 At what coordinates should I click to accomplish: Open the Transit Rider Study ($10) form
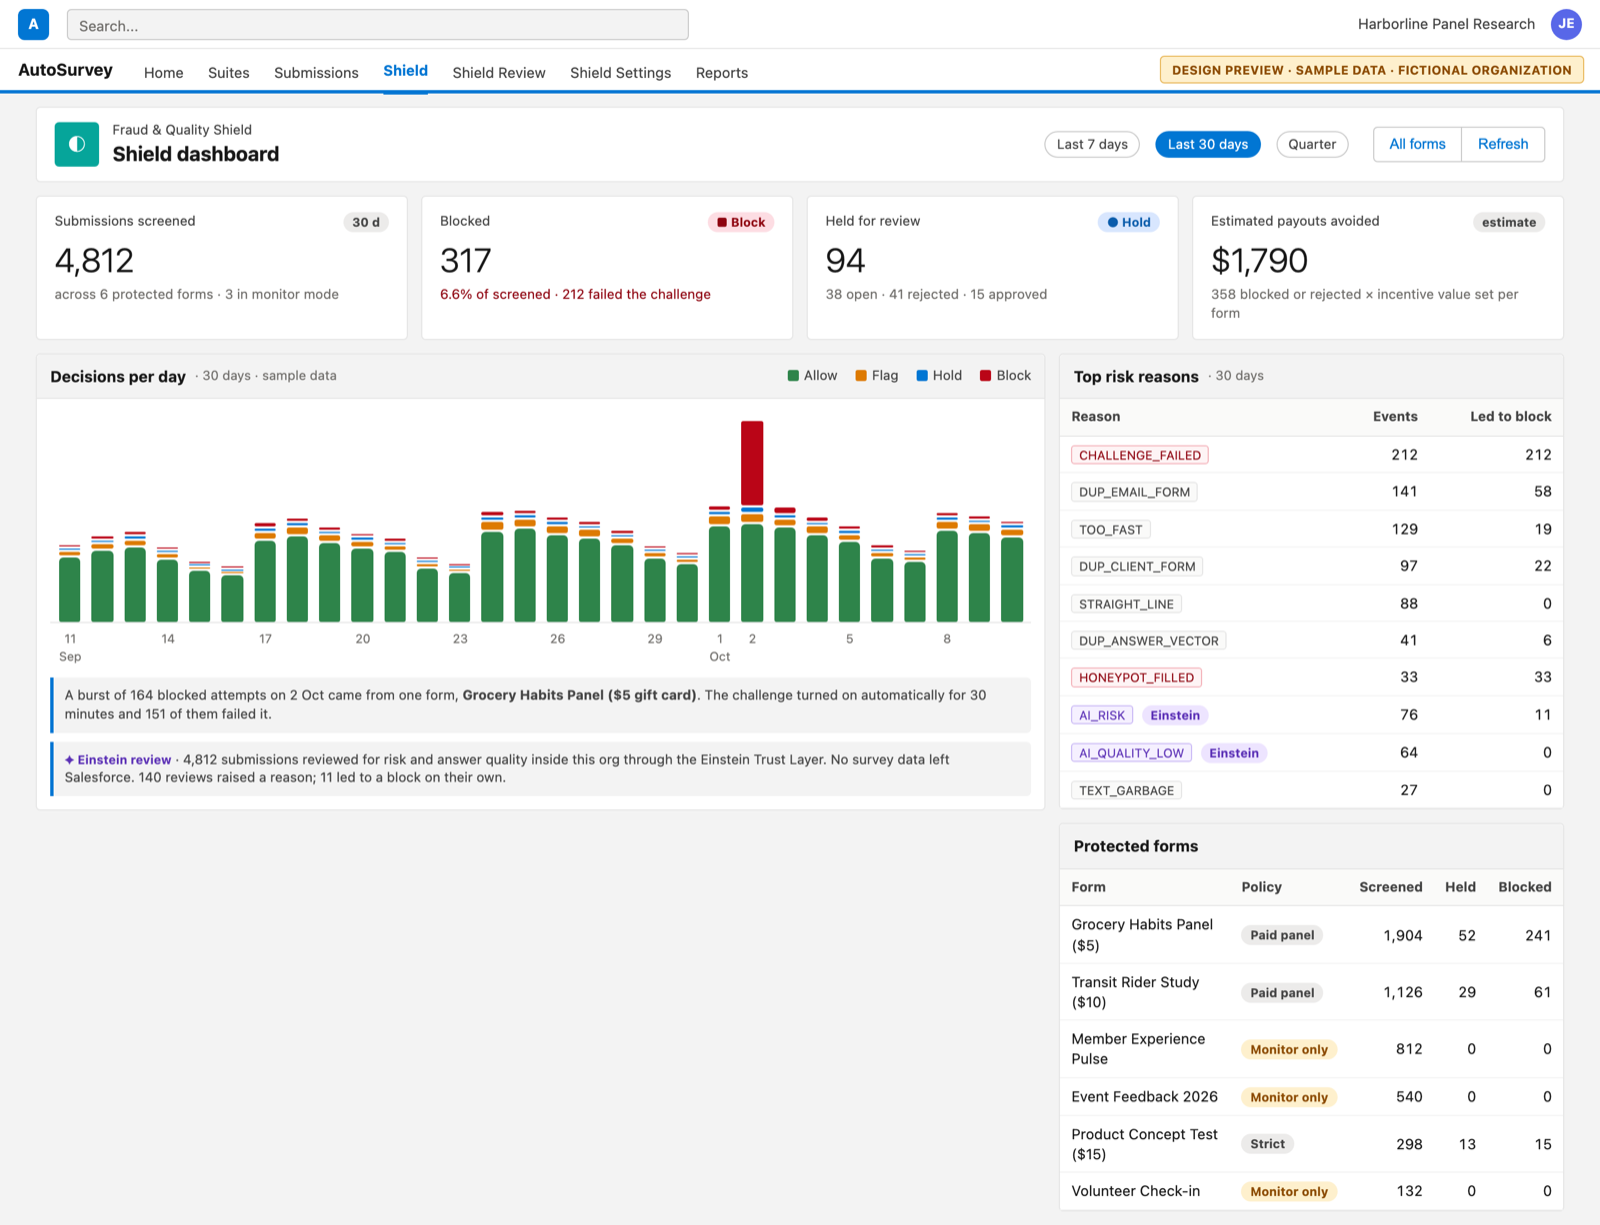click(1135, 992)
